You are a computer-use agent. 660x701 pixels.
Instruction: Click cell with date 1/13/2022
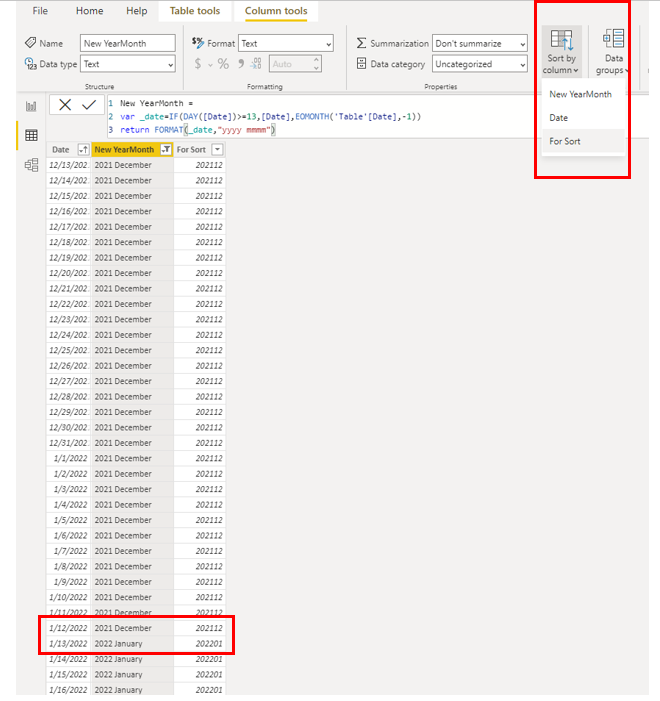pyautogui.click(x=68, y=644)
